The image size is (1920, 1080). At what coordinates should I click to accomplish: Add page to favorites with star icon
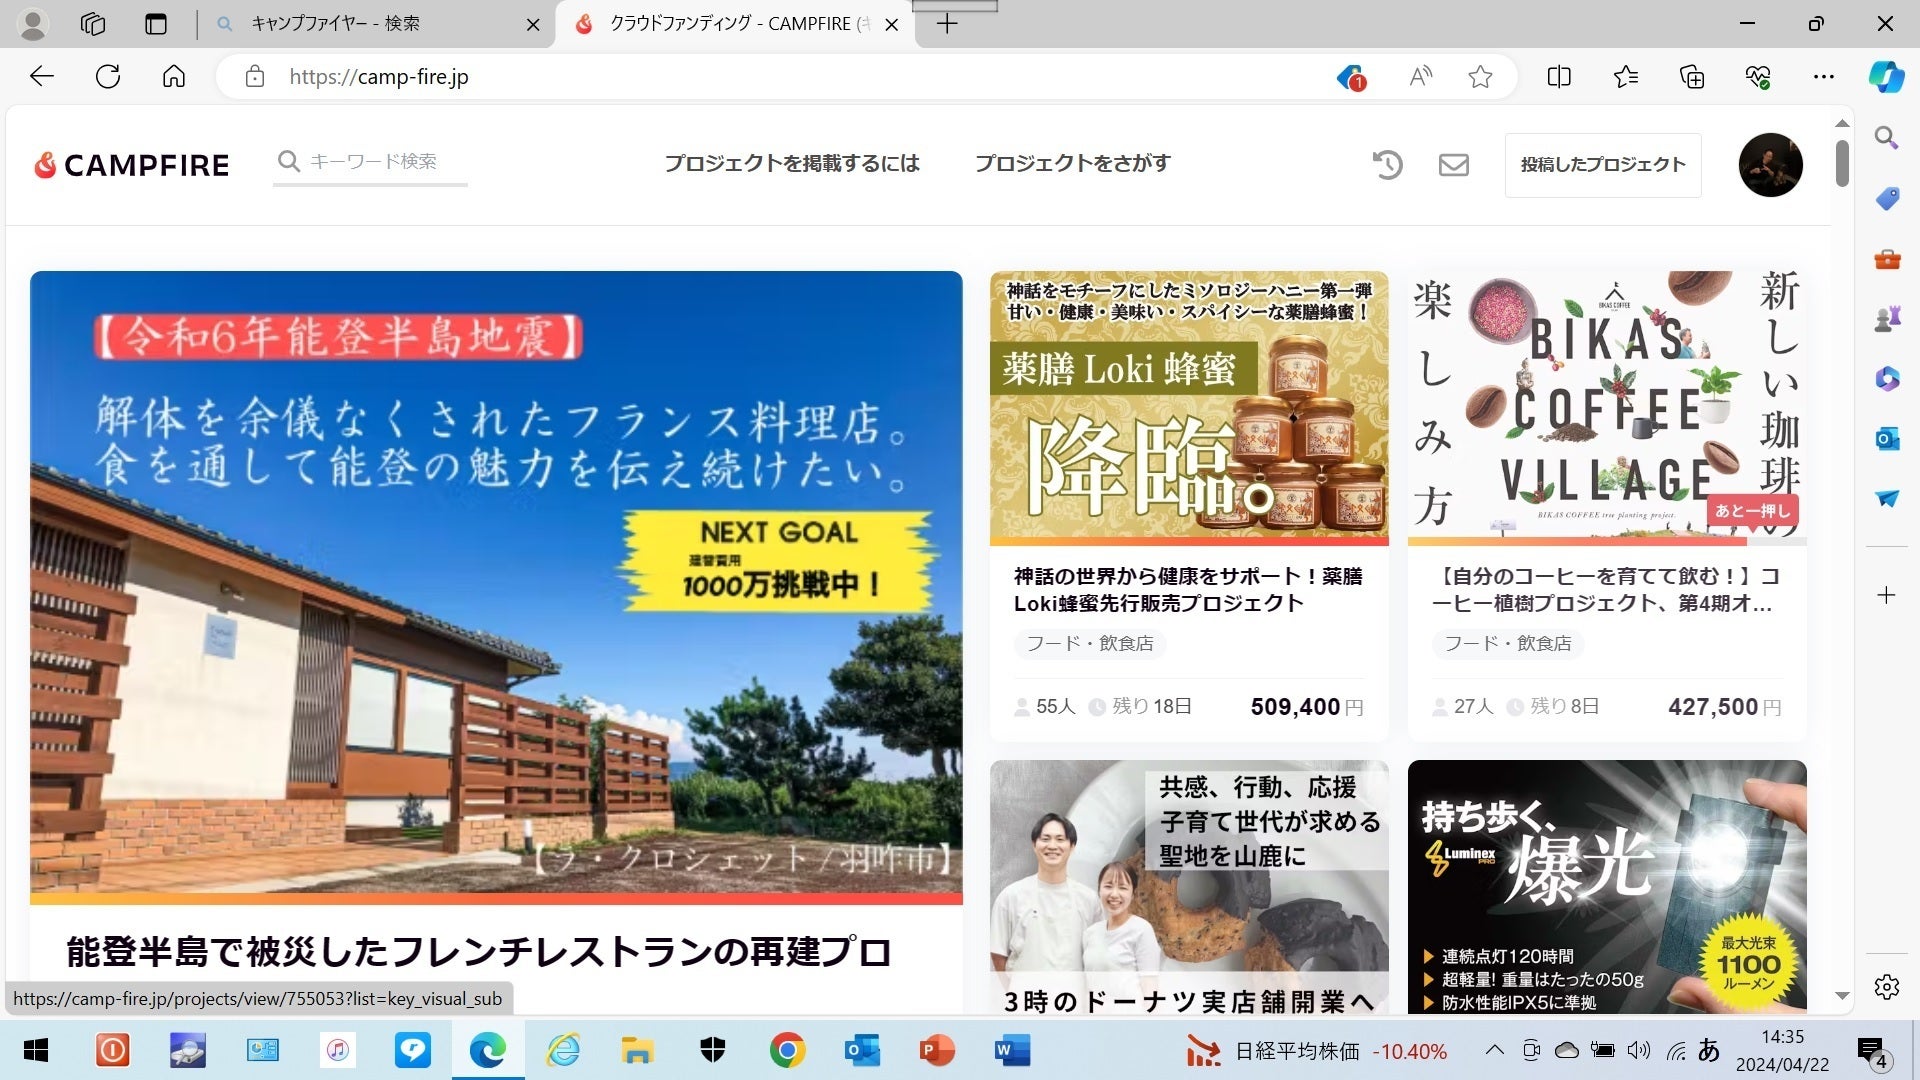coord(1480,77)
